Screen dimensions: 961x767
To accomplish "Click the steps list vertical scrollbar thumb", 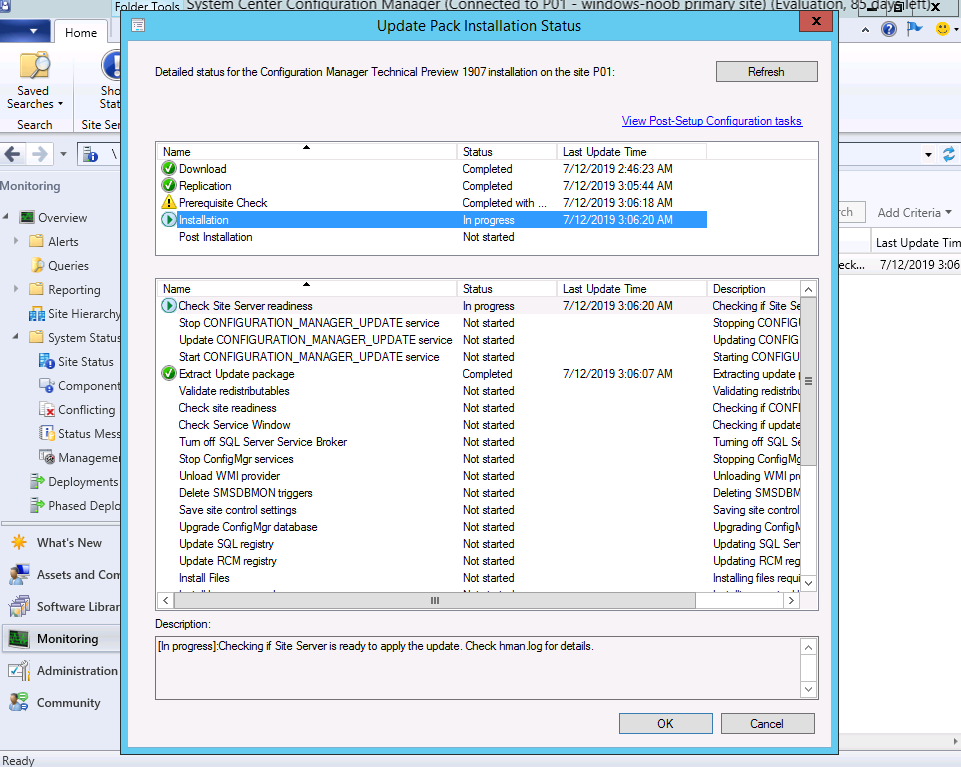I will [808, 381].
